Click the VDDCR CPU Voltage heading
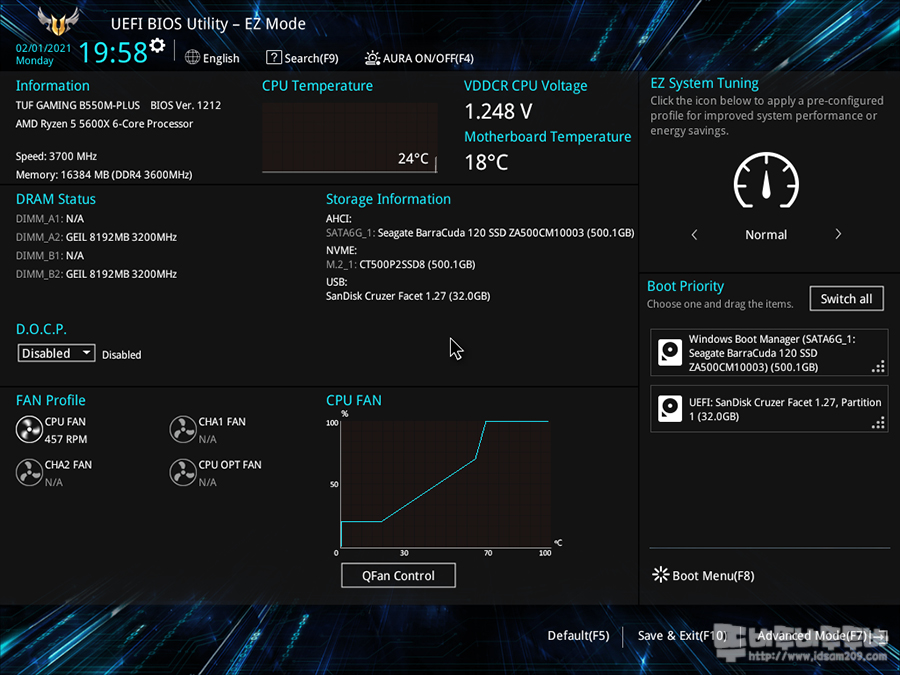The image size is (900, 675). (526, 86)
